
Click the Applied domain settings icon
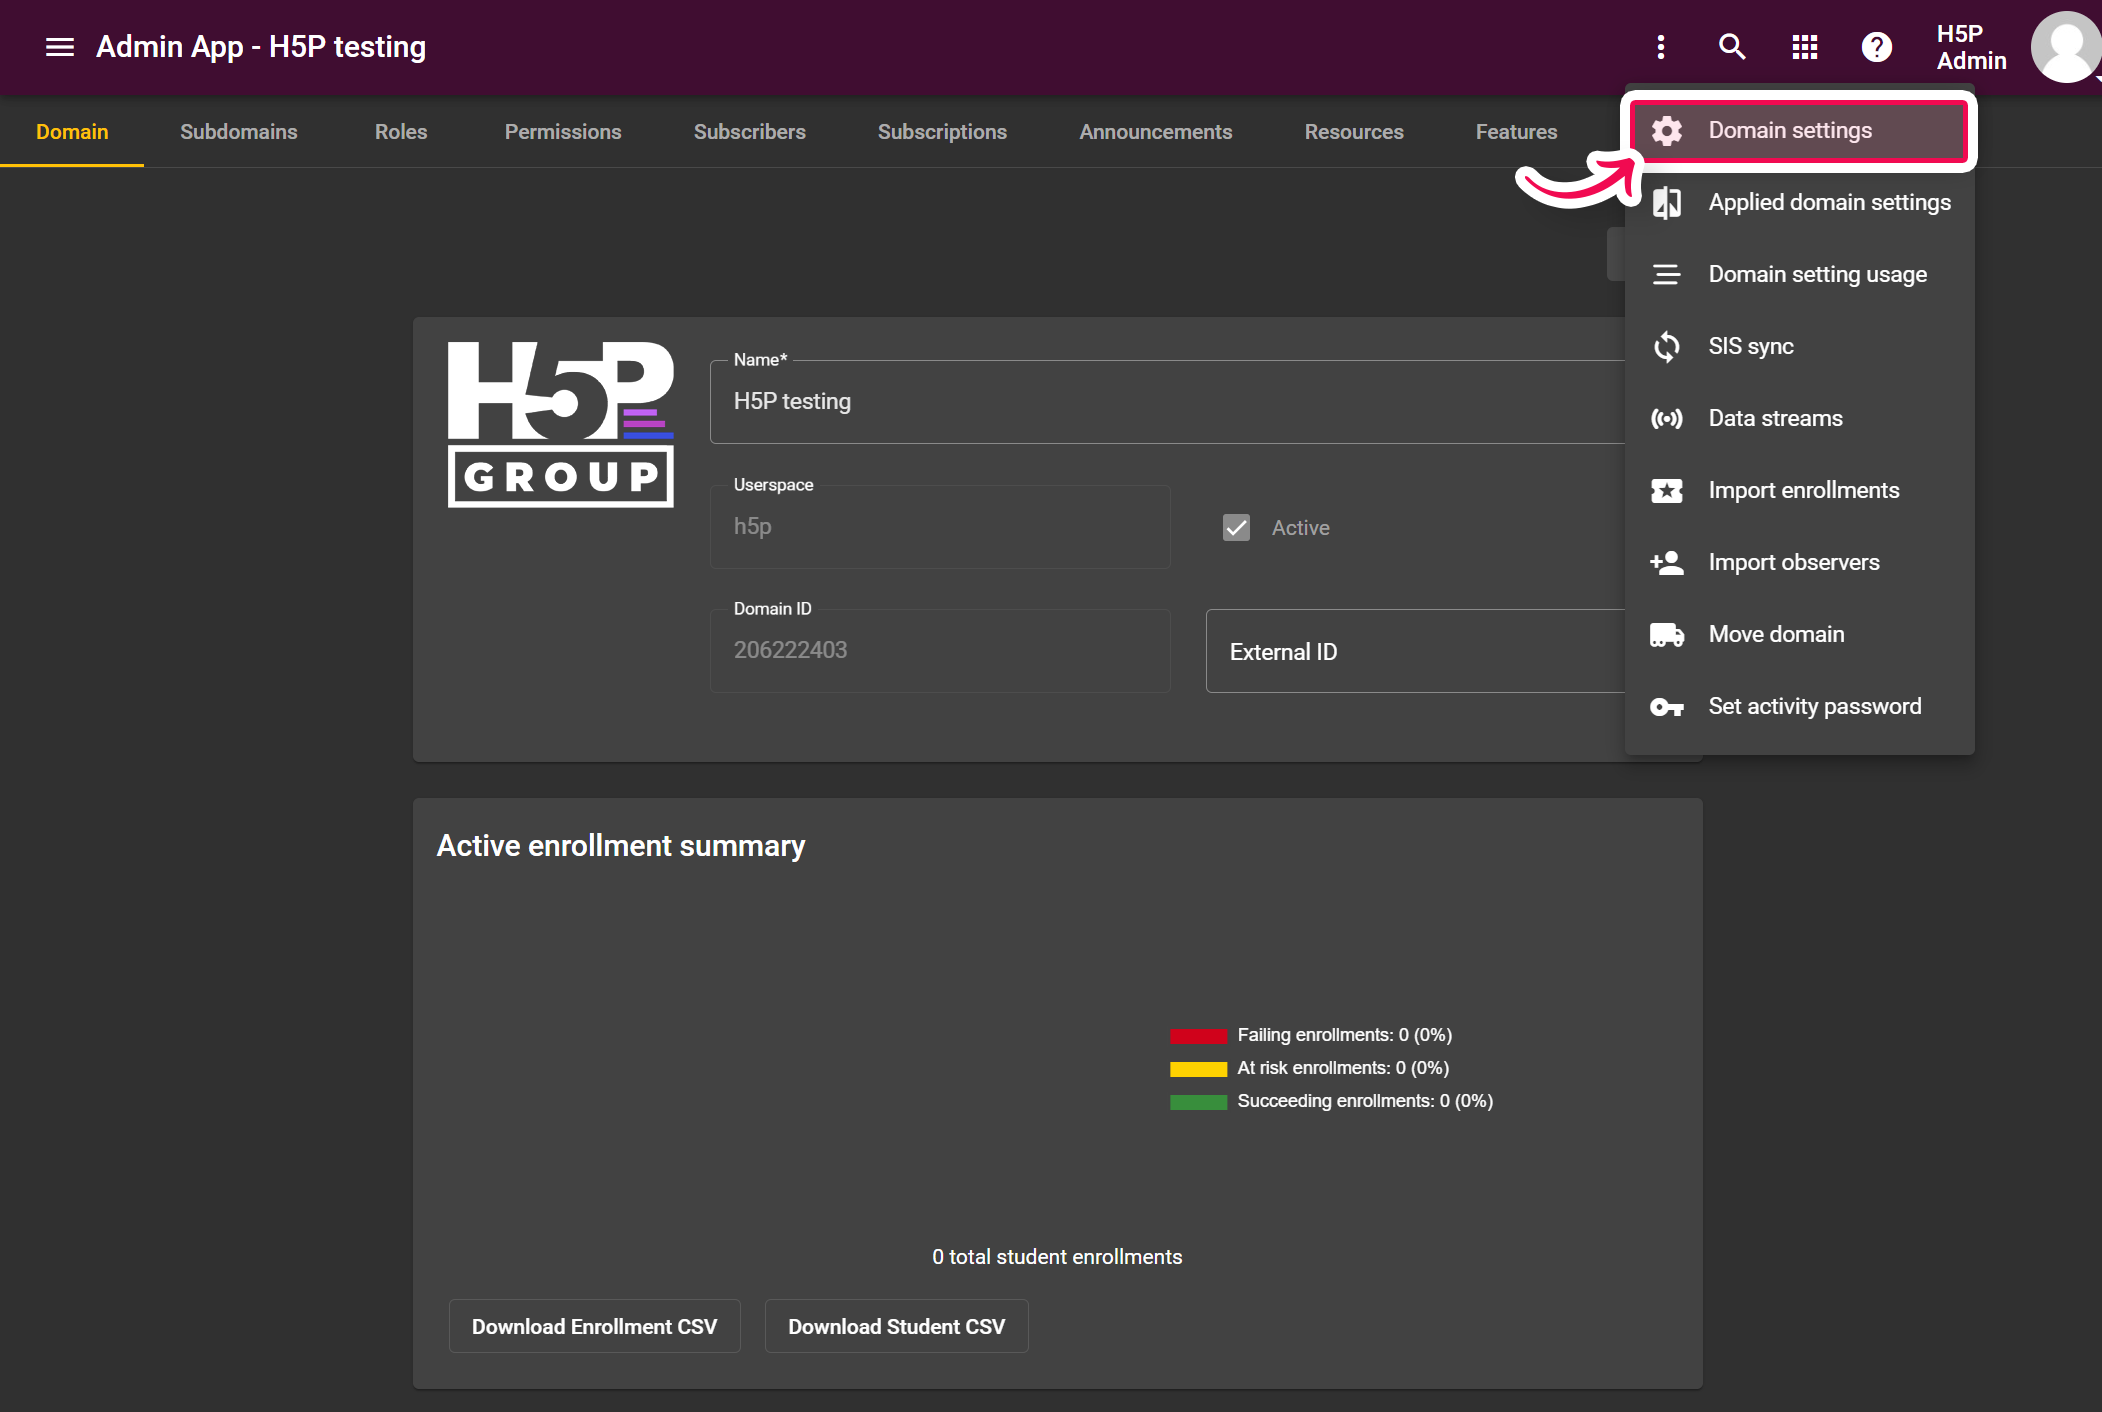[1667, 202]
